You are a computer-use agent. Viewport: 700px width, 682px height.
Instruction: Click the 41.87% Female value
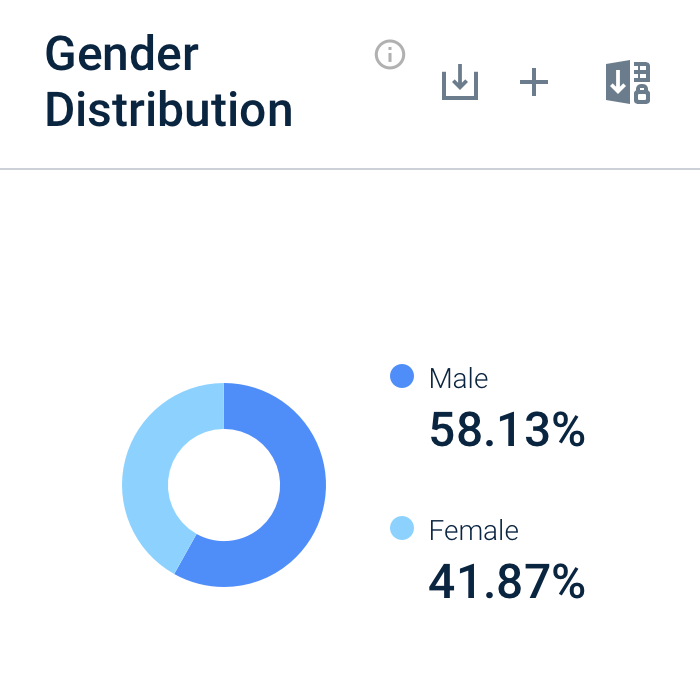(x=506, y=581)
